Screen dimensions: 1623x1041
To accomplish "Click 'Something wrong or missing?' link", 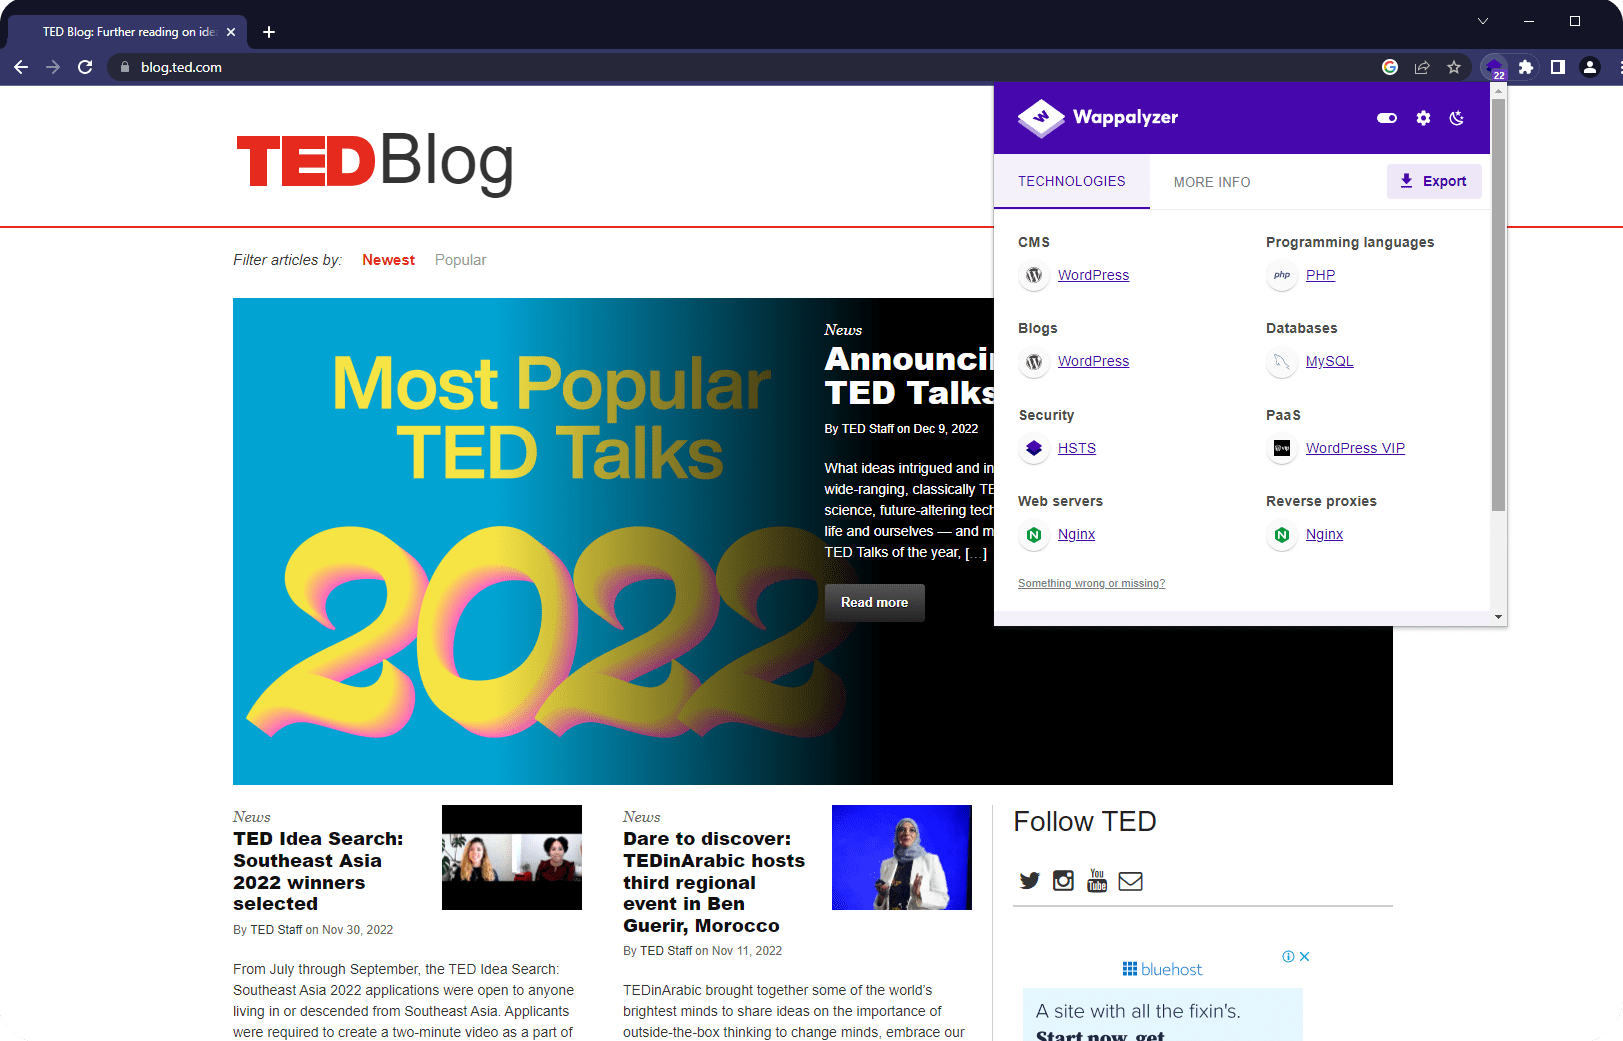I will pos(1091,583).
